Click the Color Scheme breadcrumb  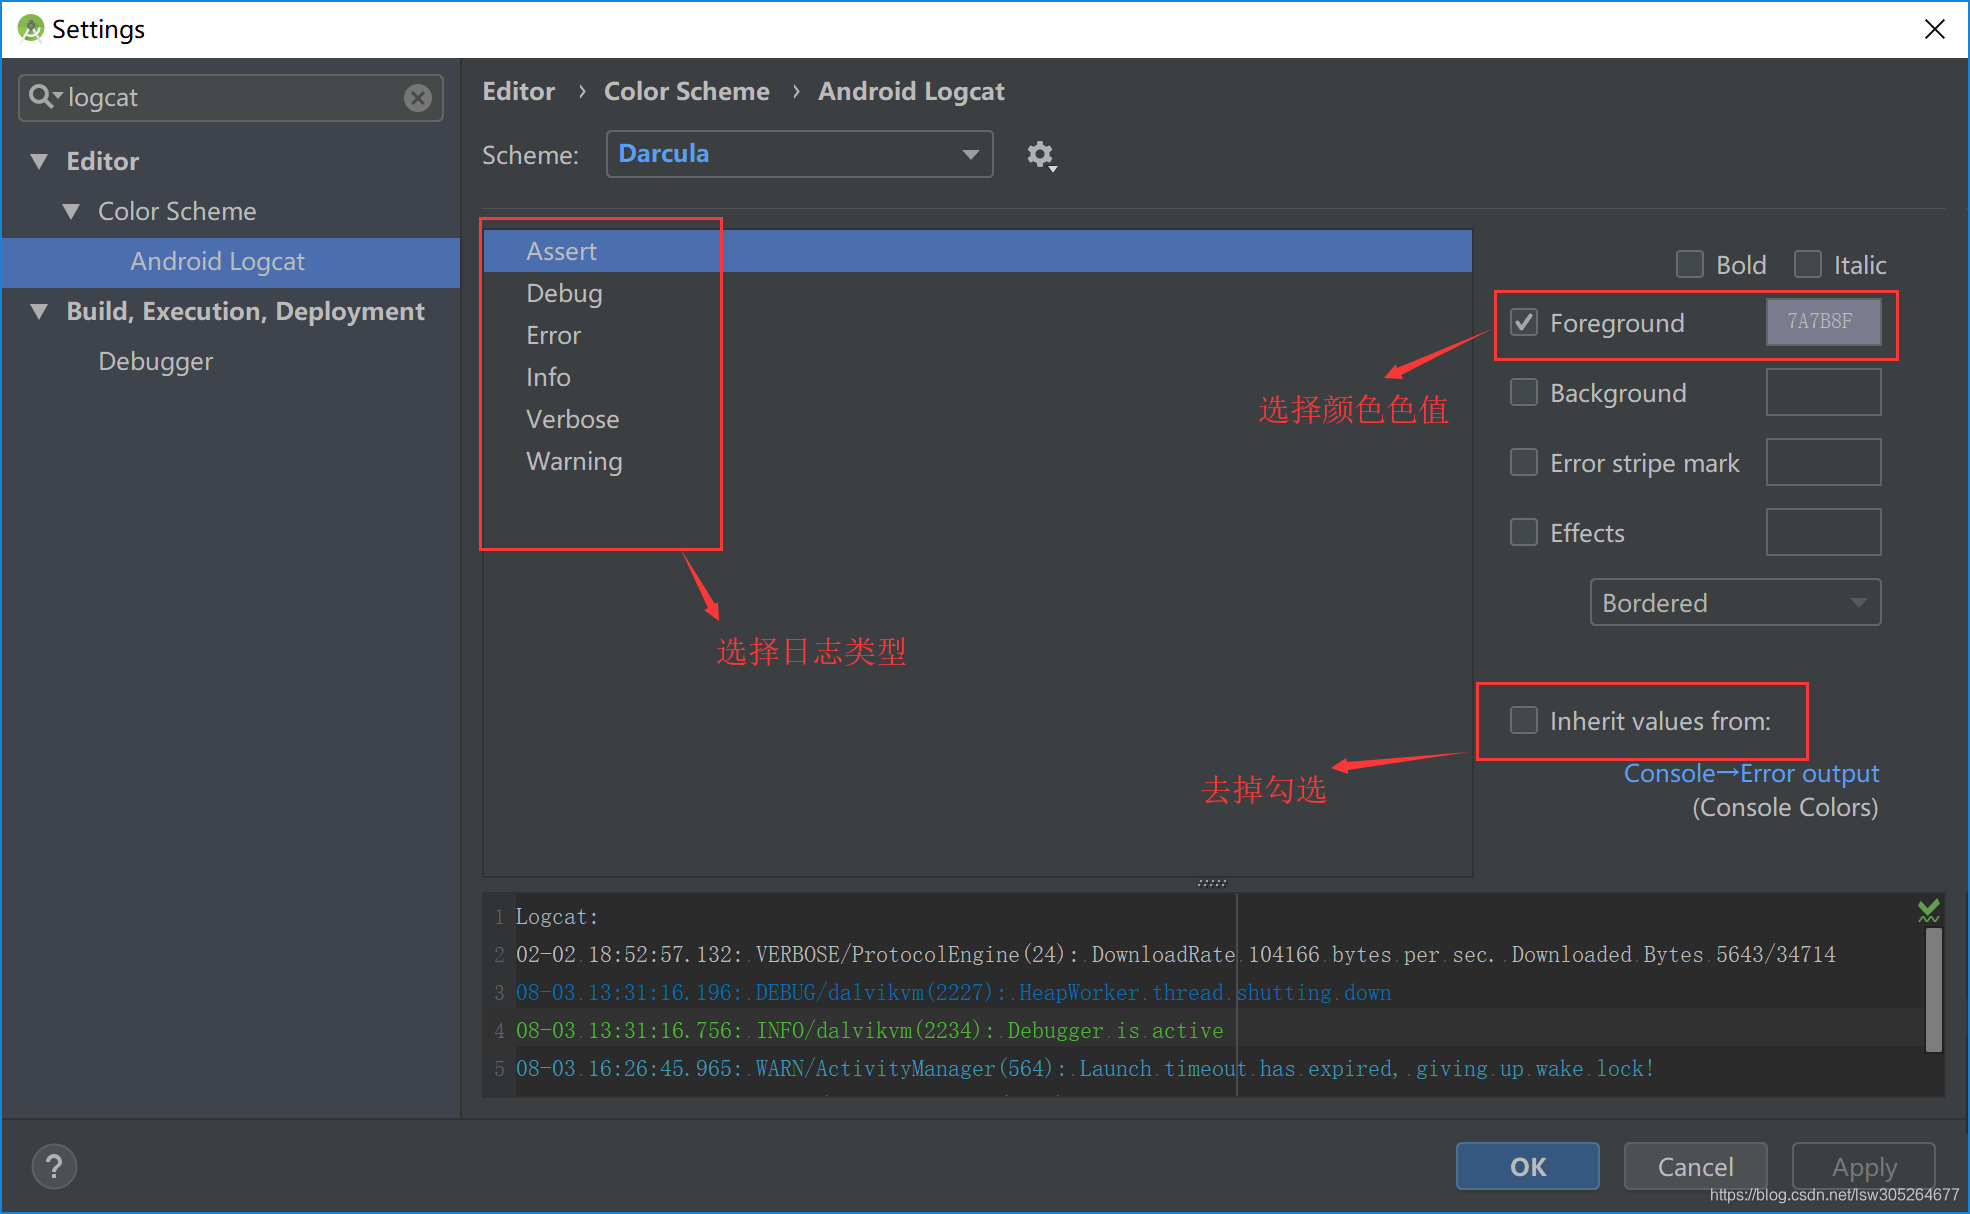point(686,91)
